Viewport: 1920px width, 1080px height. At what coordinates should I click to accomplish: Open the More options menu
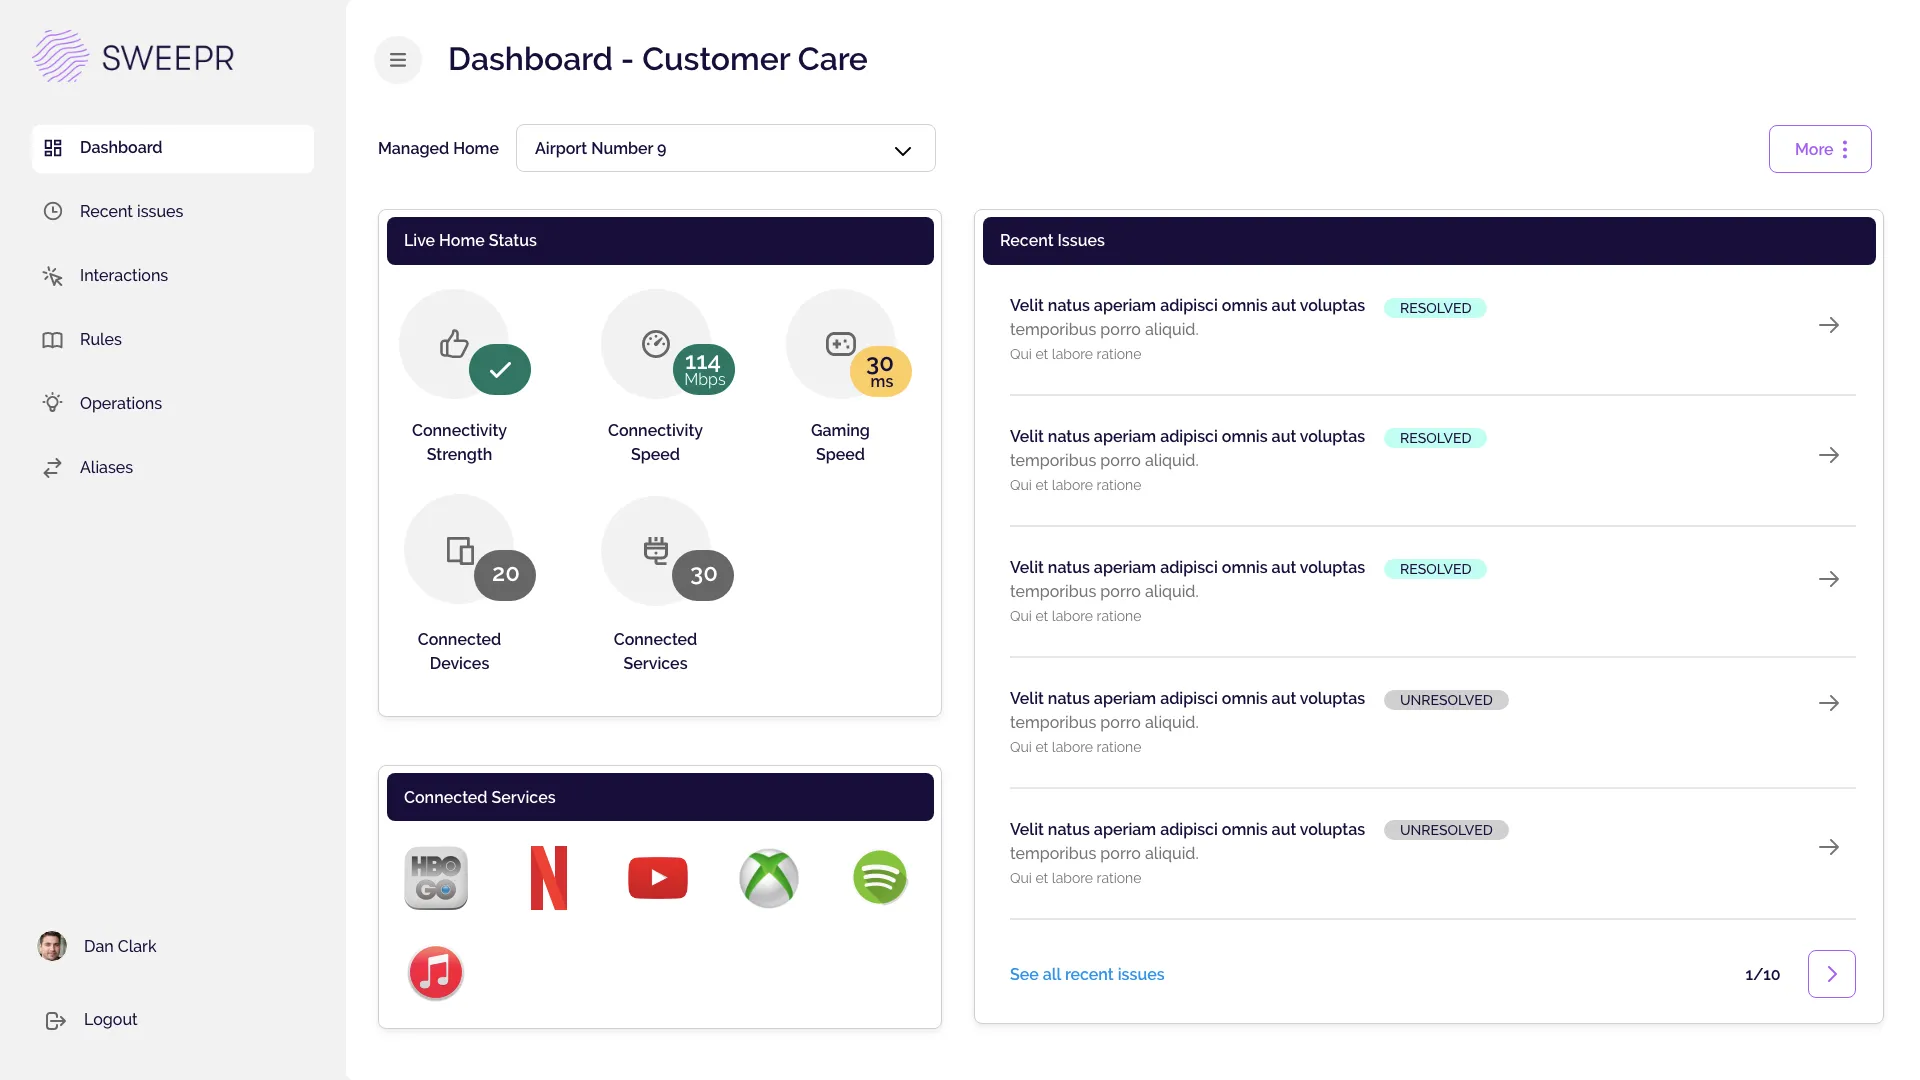pyautogui.click(x=1819, y=149)
